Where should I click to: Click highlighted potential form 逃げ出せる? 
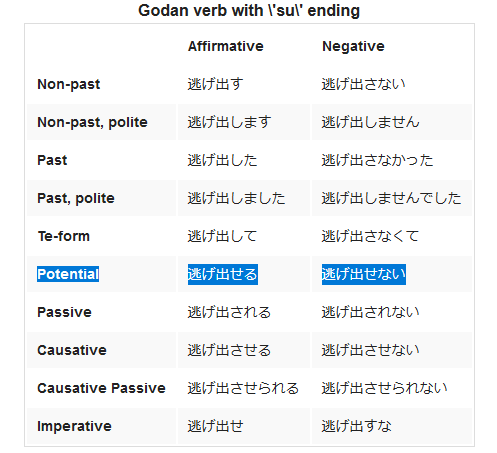[x=223, y=274]
